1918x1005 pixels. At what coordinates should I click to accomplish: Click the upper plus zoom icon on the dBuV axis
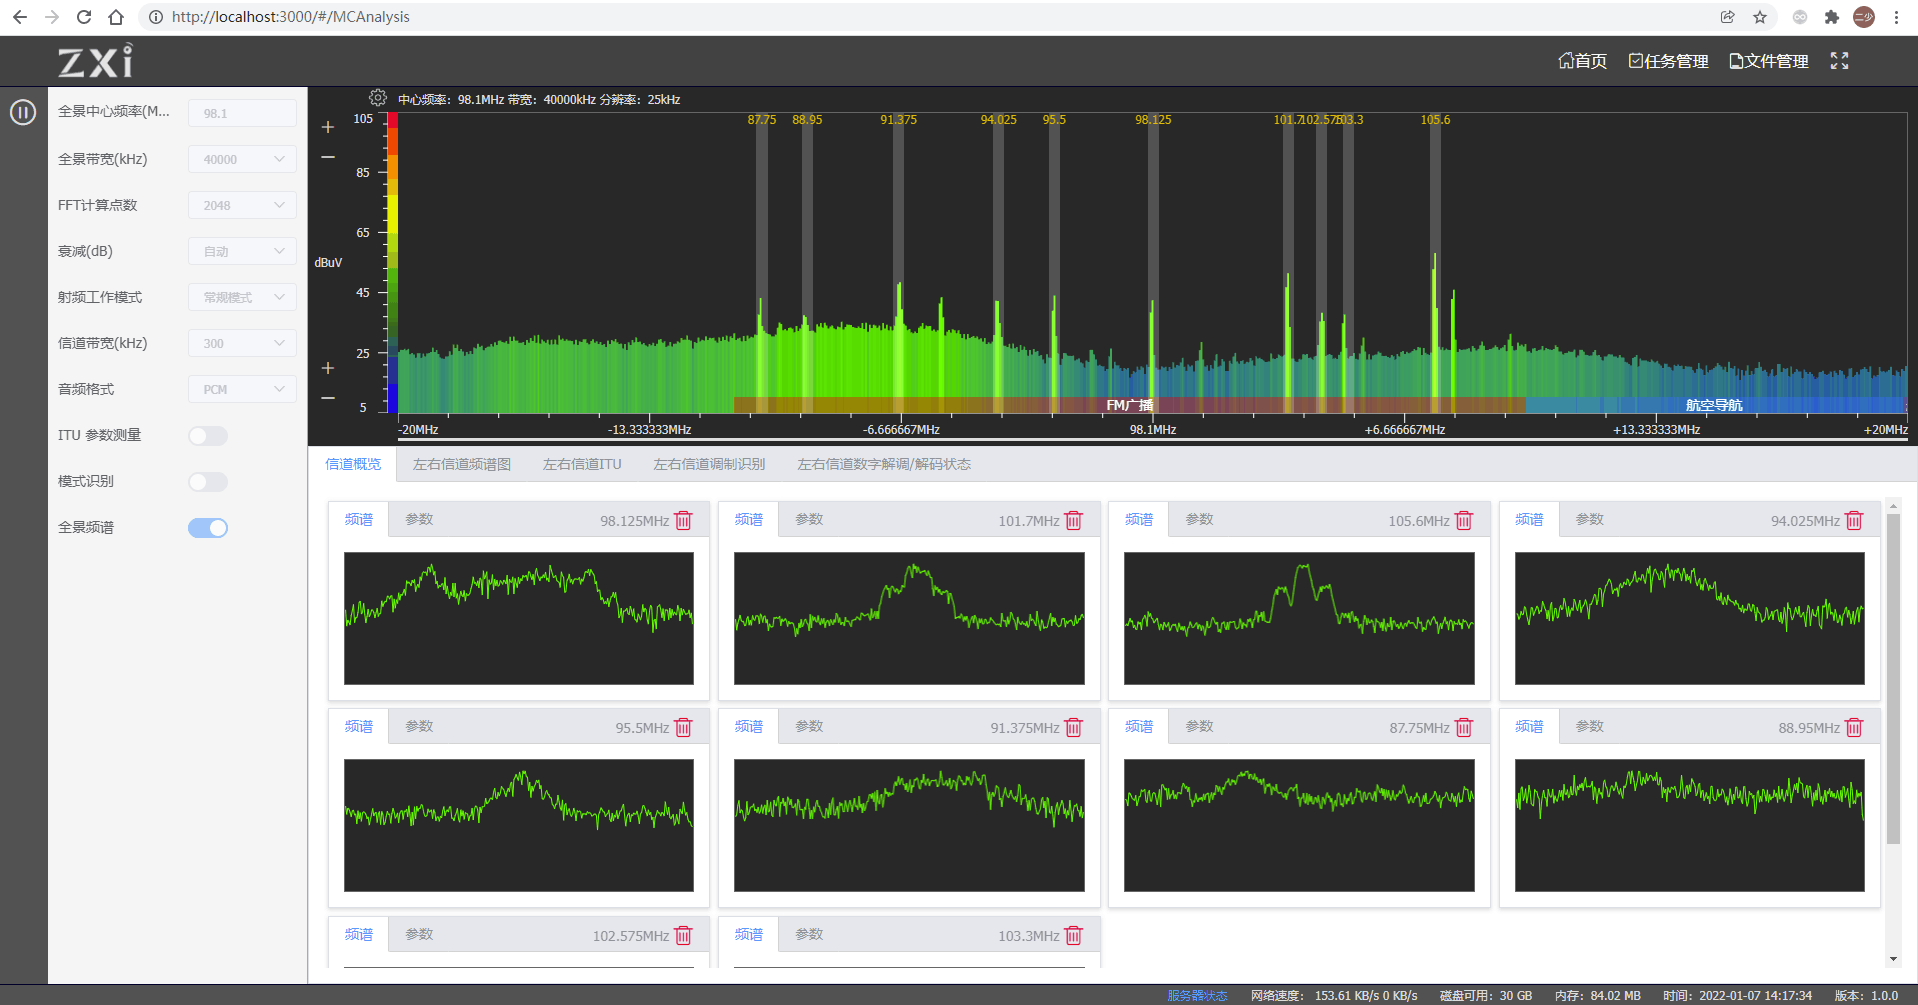click(327, 127)
